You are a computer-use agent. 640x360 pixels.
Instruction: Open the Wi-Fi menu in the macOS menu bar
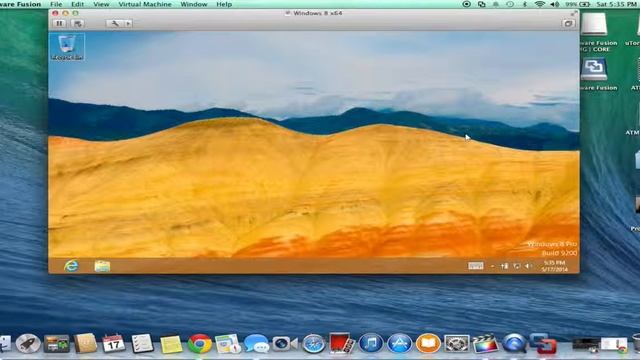[x=540, y=4]
